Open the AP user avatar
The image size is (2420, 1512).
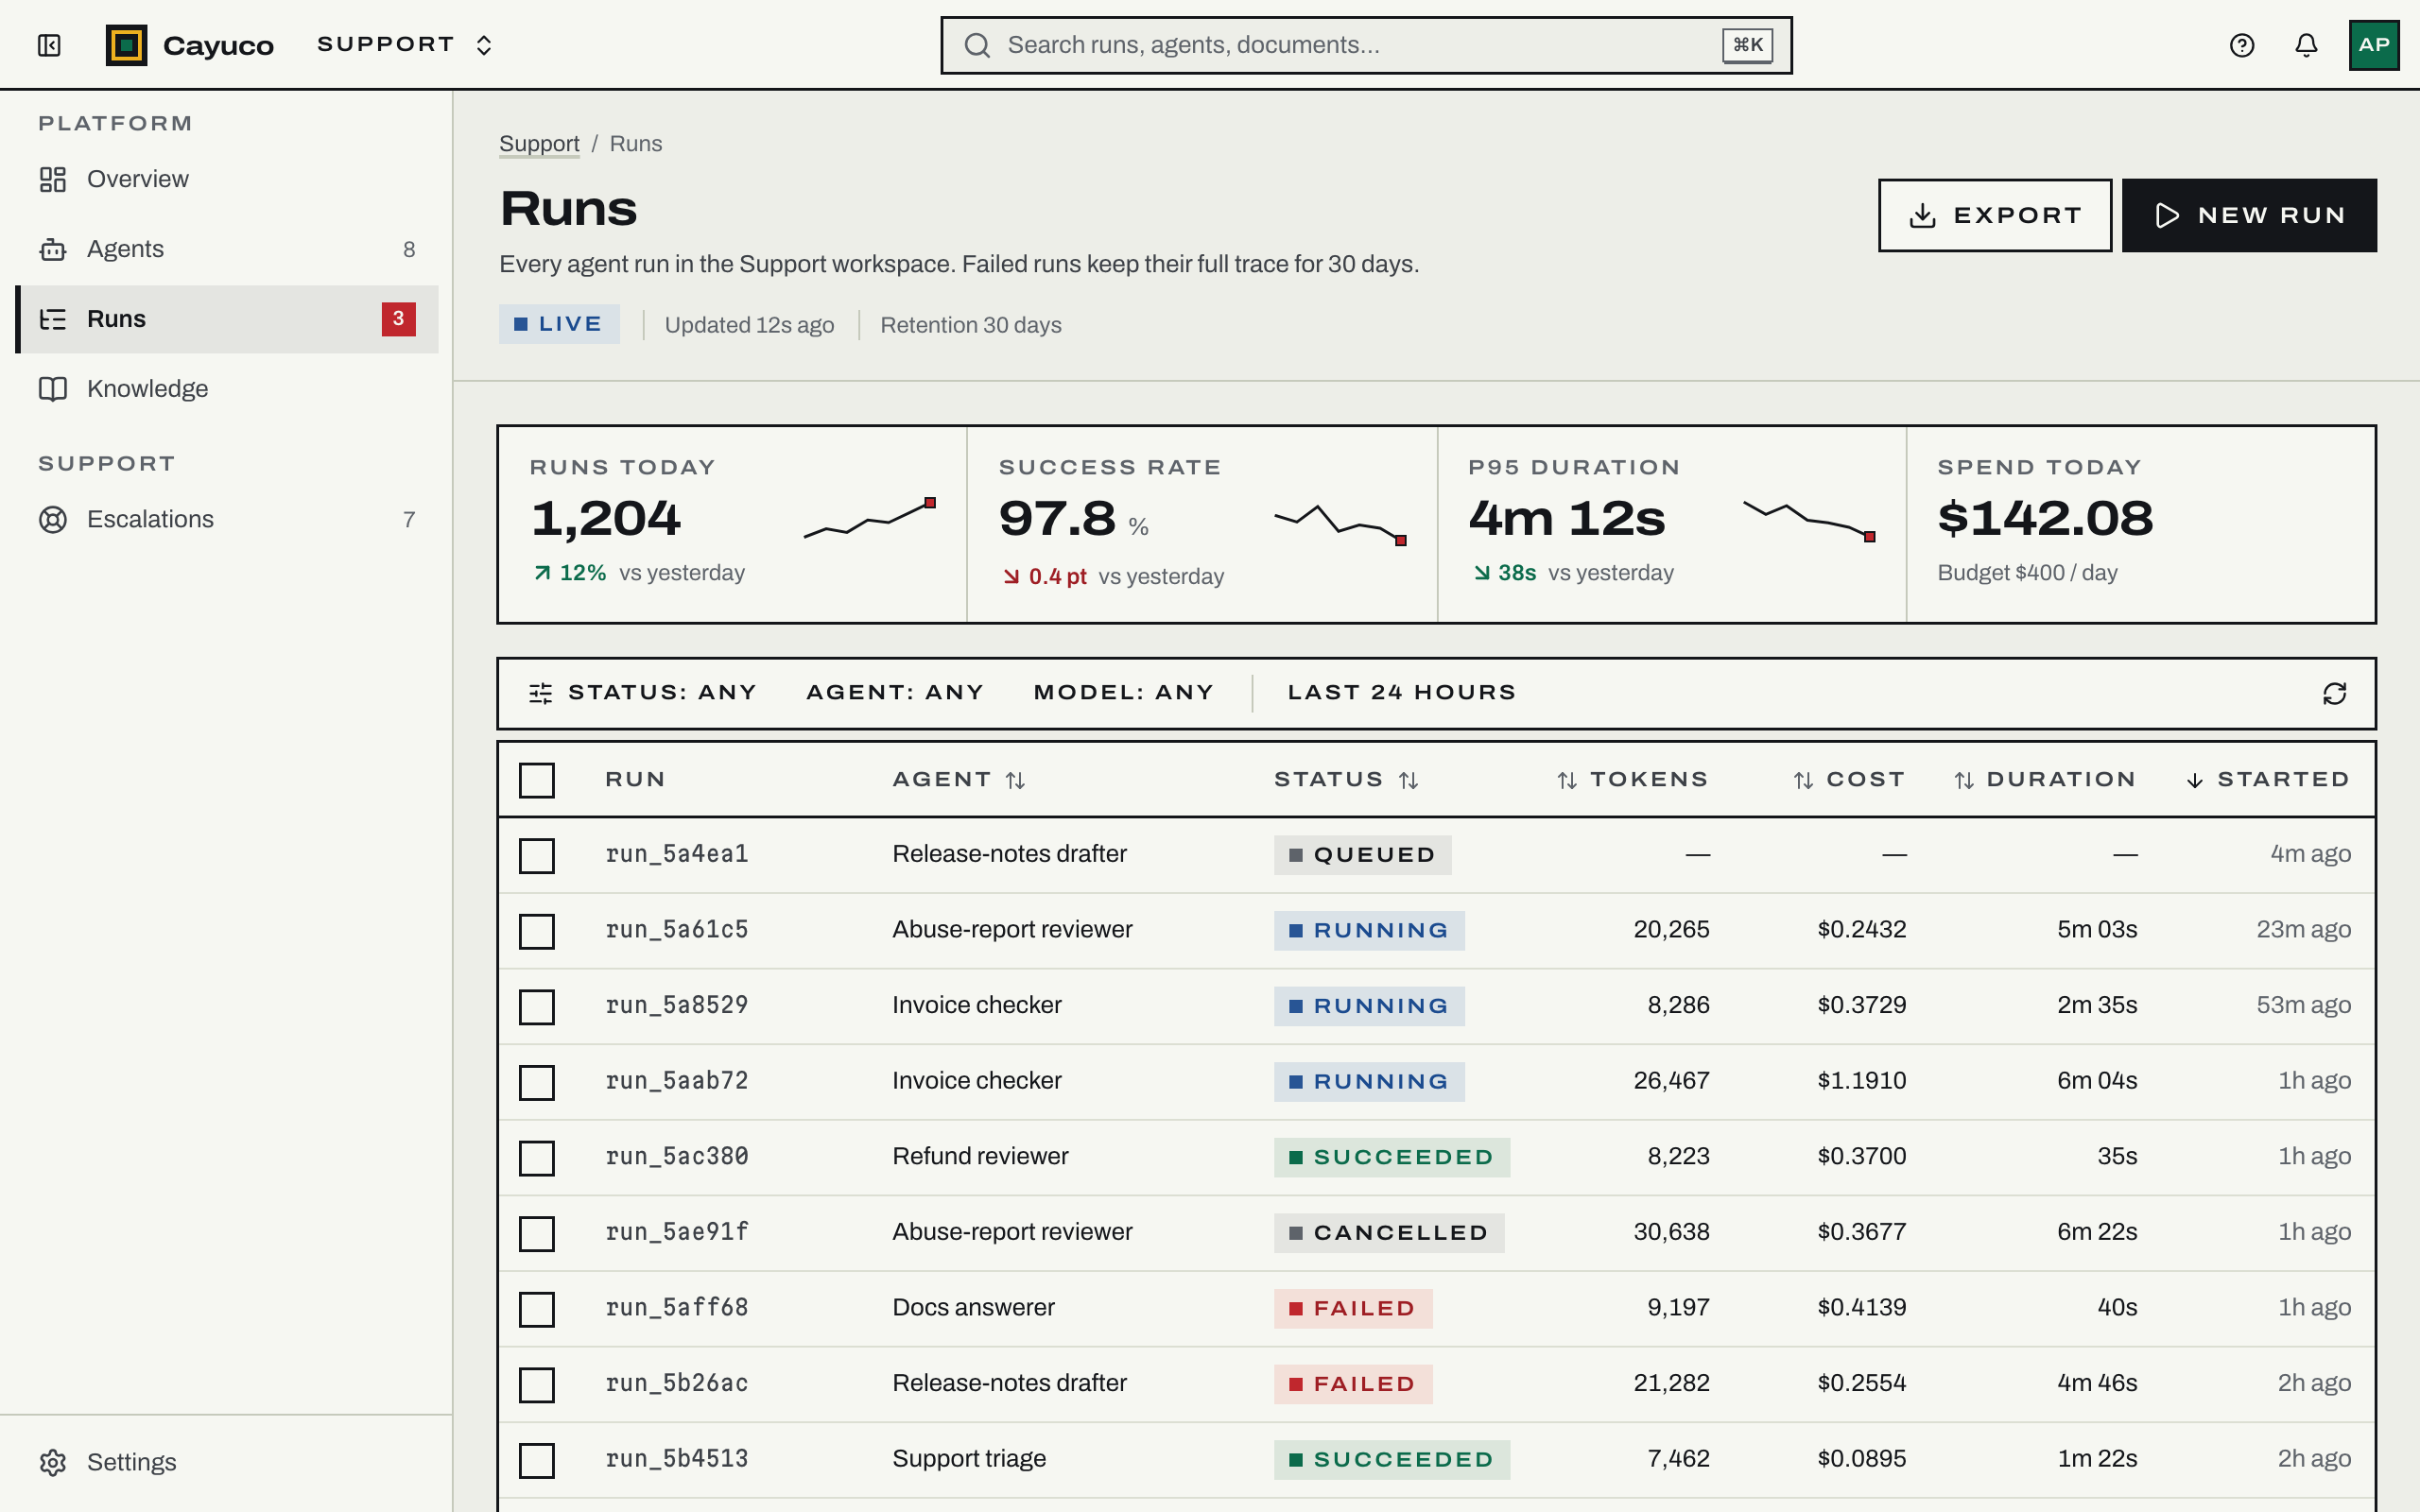coord(2374,45)
